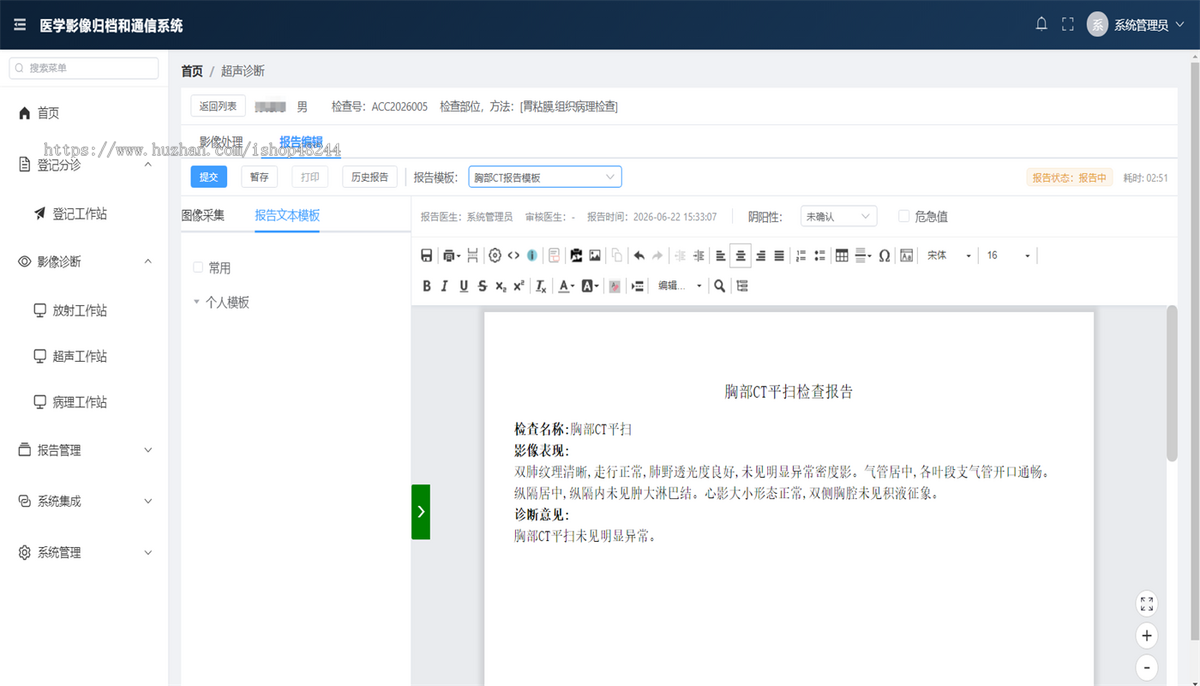Toggle bold formatting
This screenshot has width=1200, height=686.
pyautogui.click(x=427, y=286)
